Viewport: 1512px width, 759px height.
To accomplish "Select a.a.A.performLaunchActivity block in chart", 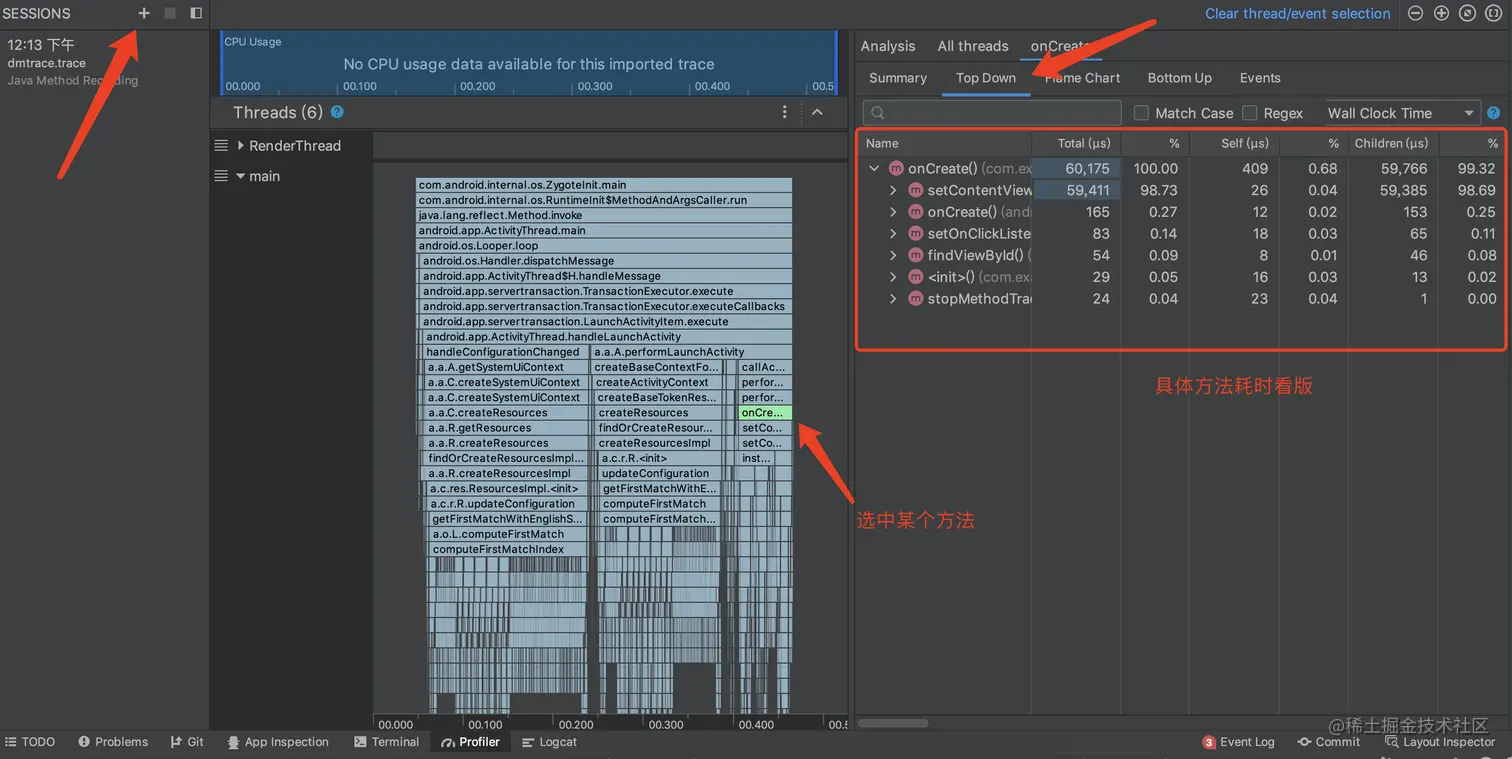I will tap(691, 352).
